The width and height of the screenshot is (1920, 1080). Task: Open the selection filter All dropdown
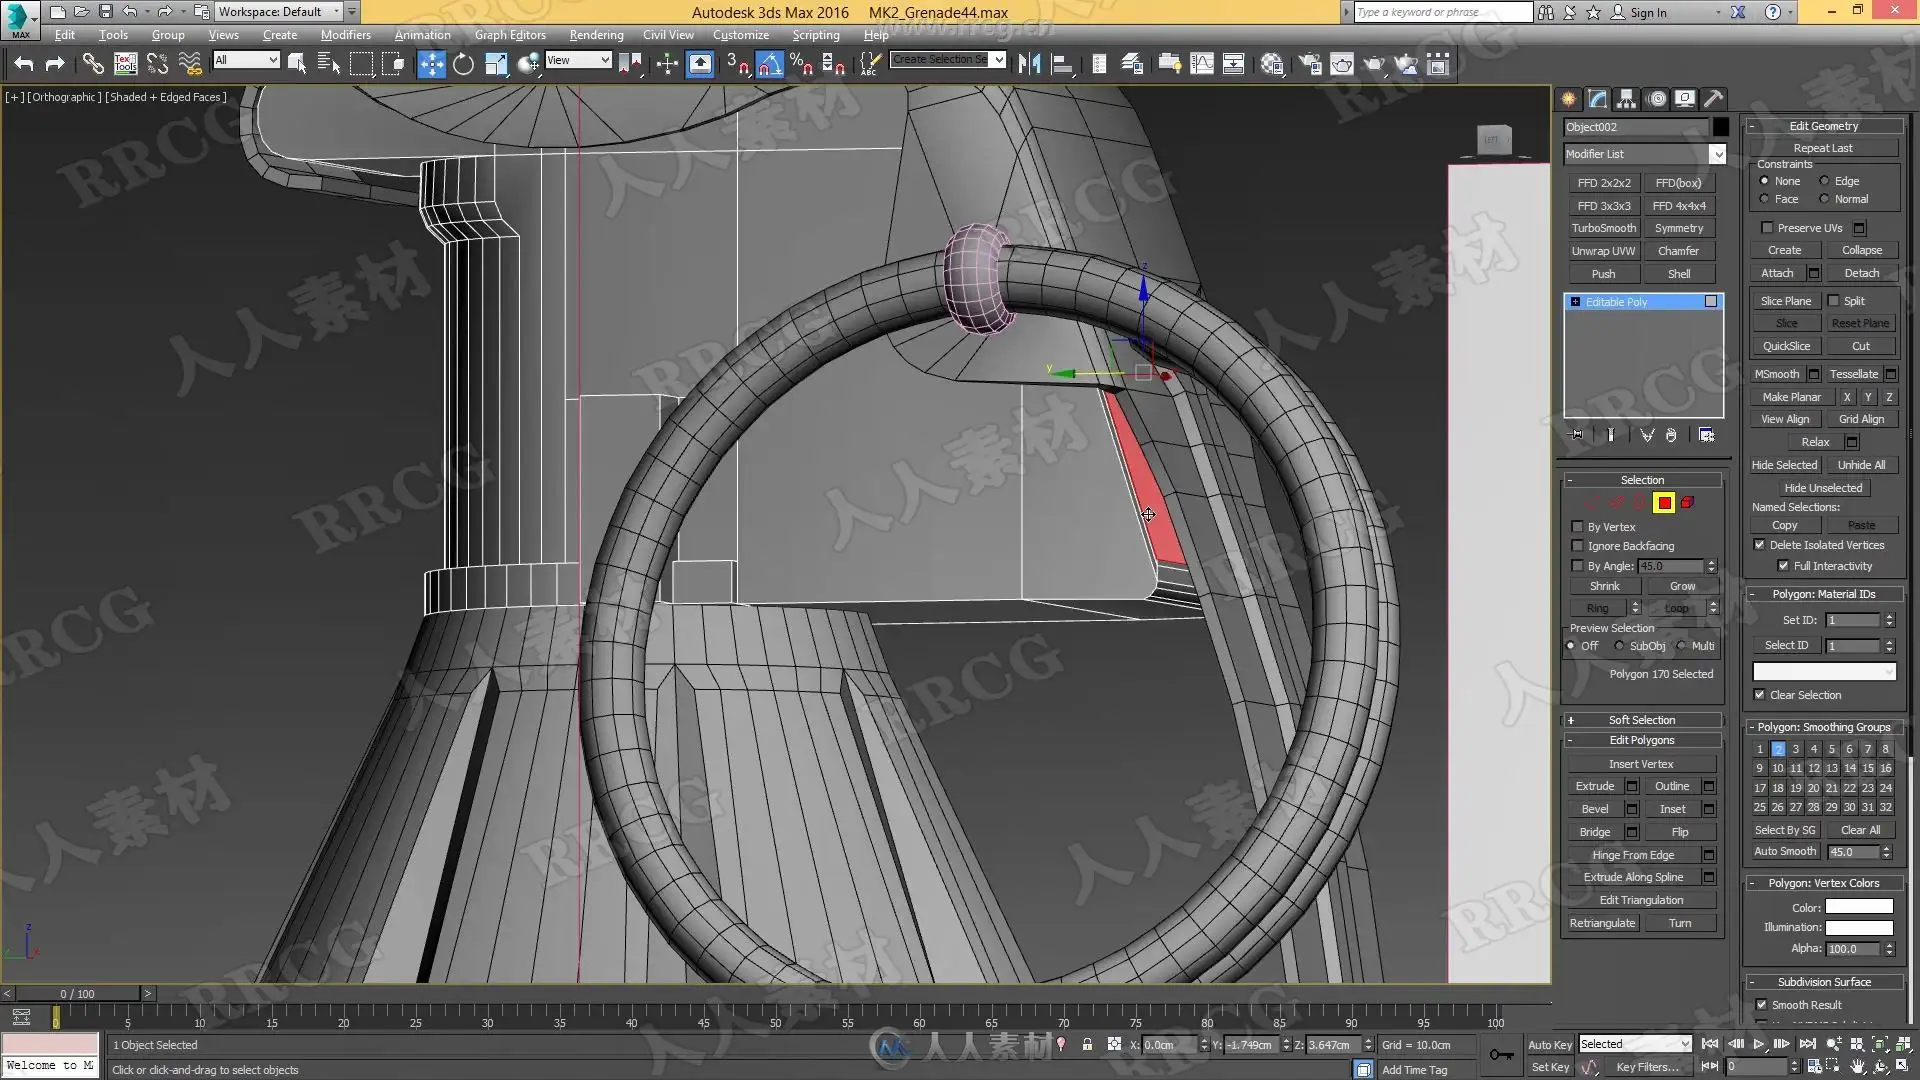point(246,61)
